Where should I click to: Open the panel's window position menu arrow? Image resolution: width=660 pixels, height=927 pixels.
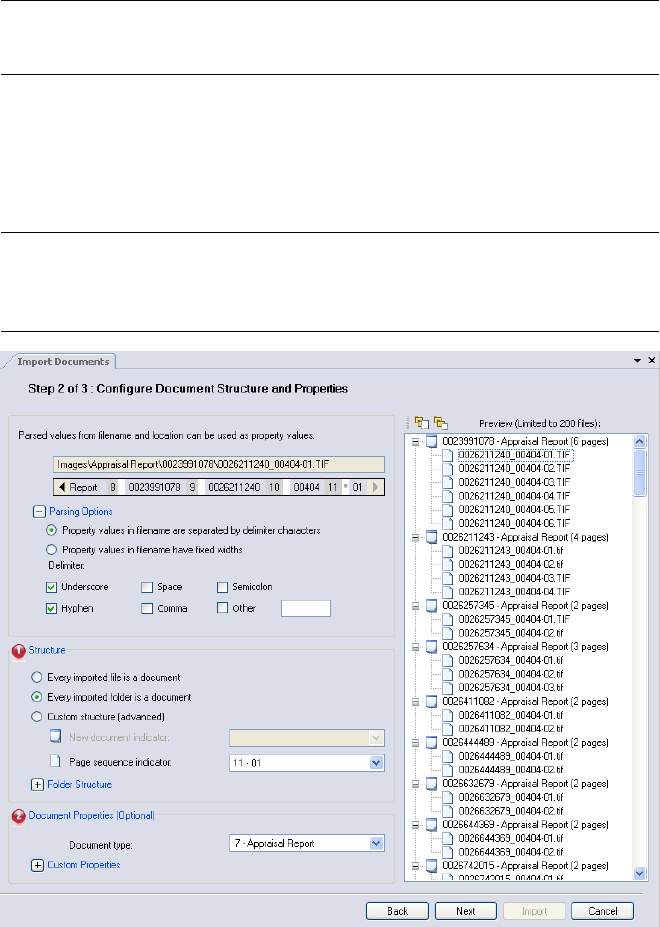pyautogui.click(x=638, y=360)
